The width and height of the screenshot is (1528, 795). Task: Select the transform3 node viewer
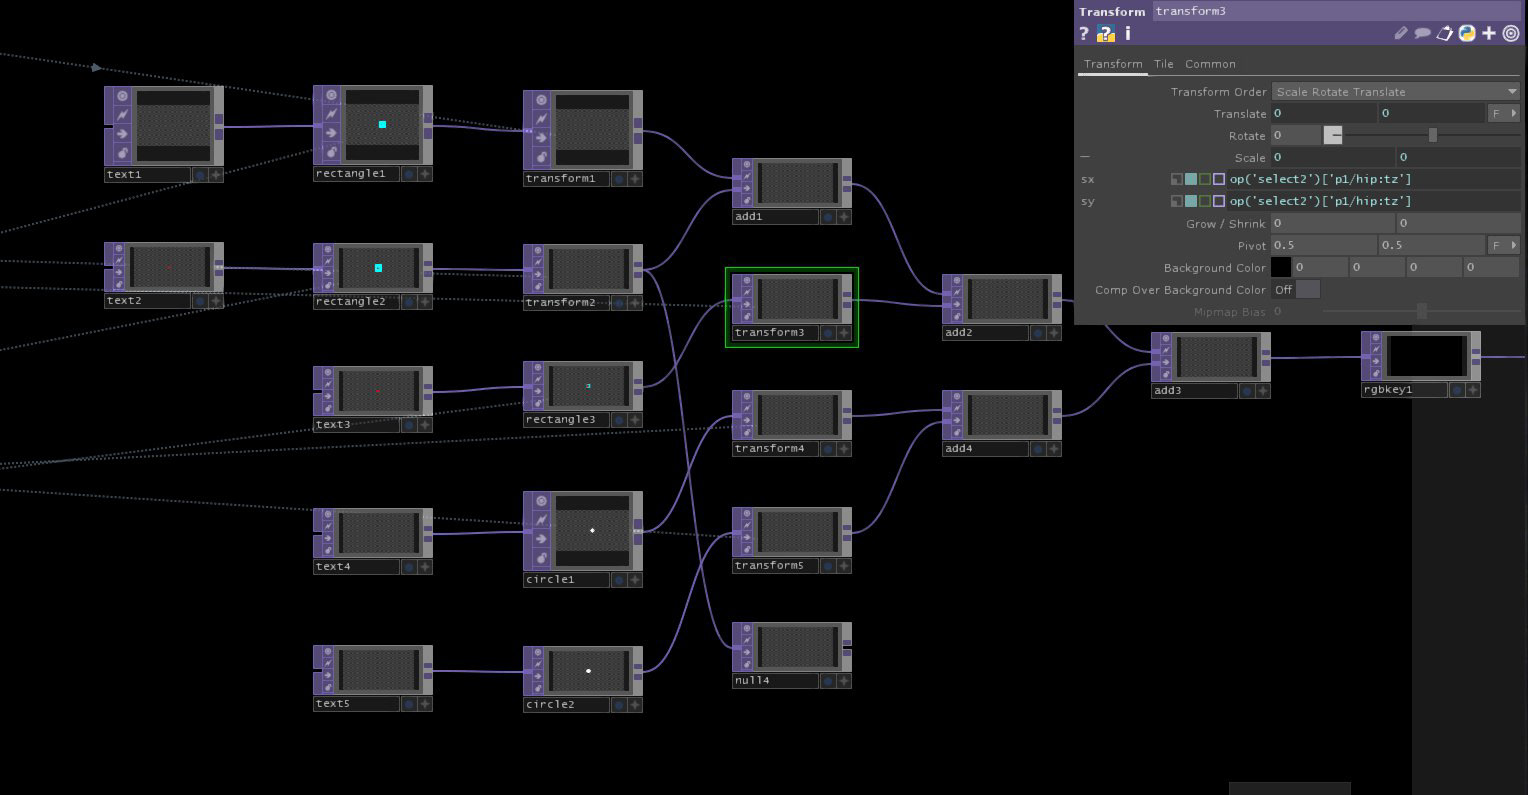pyautogui.click(x=798, y=298)
